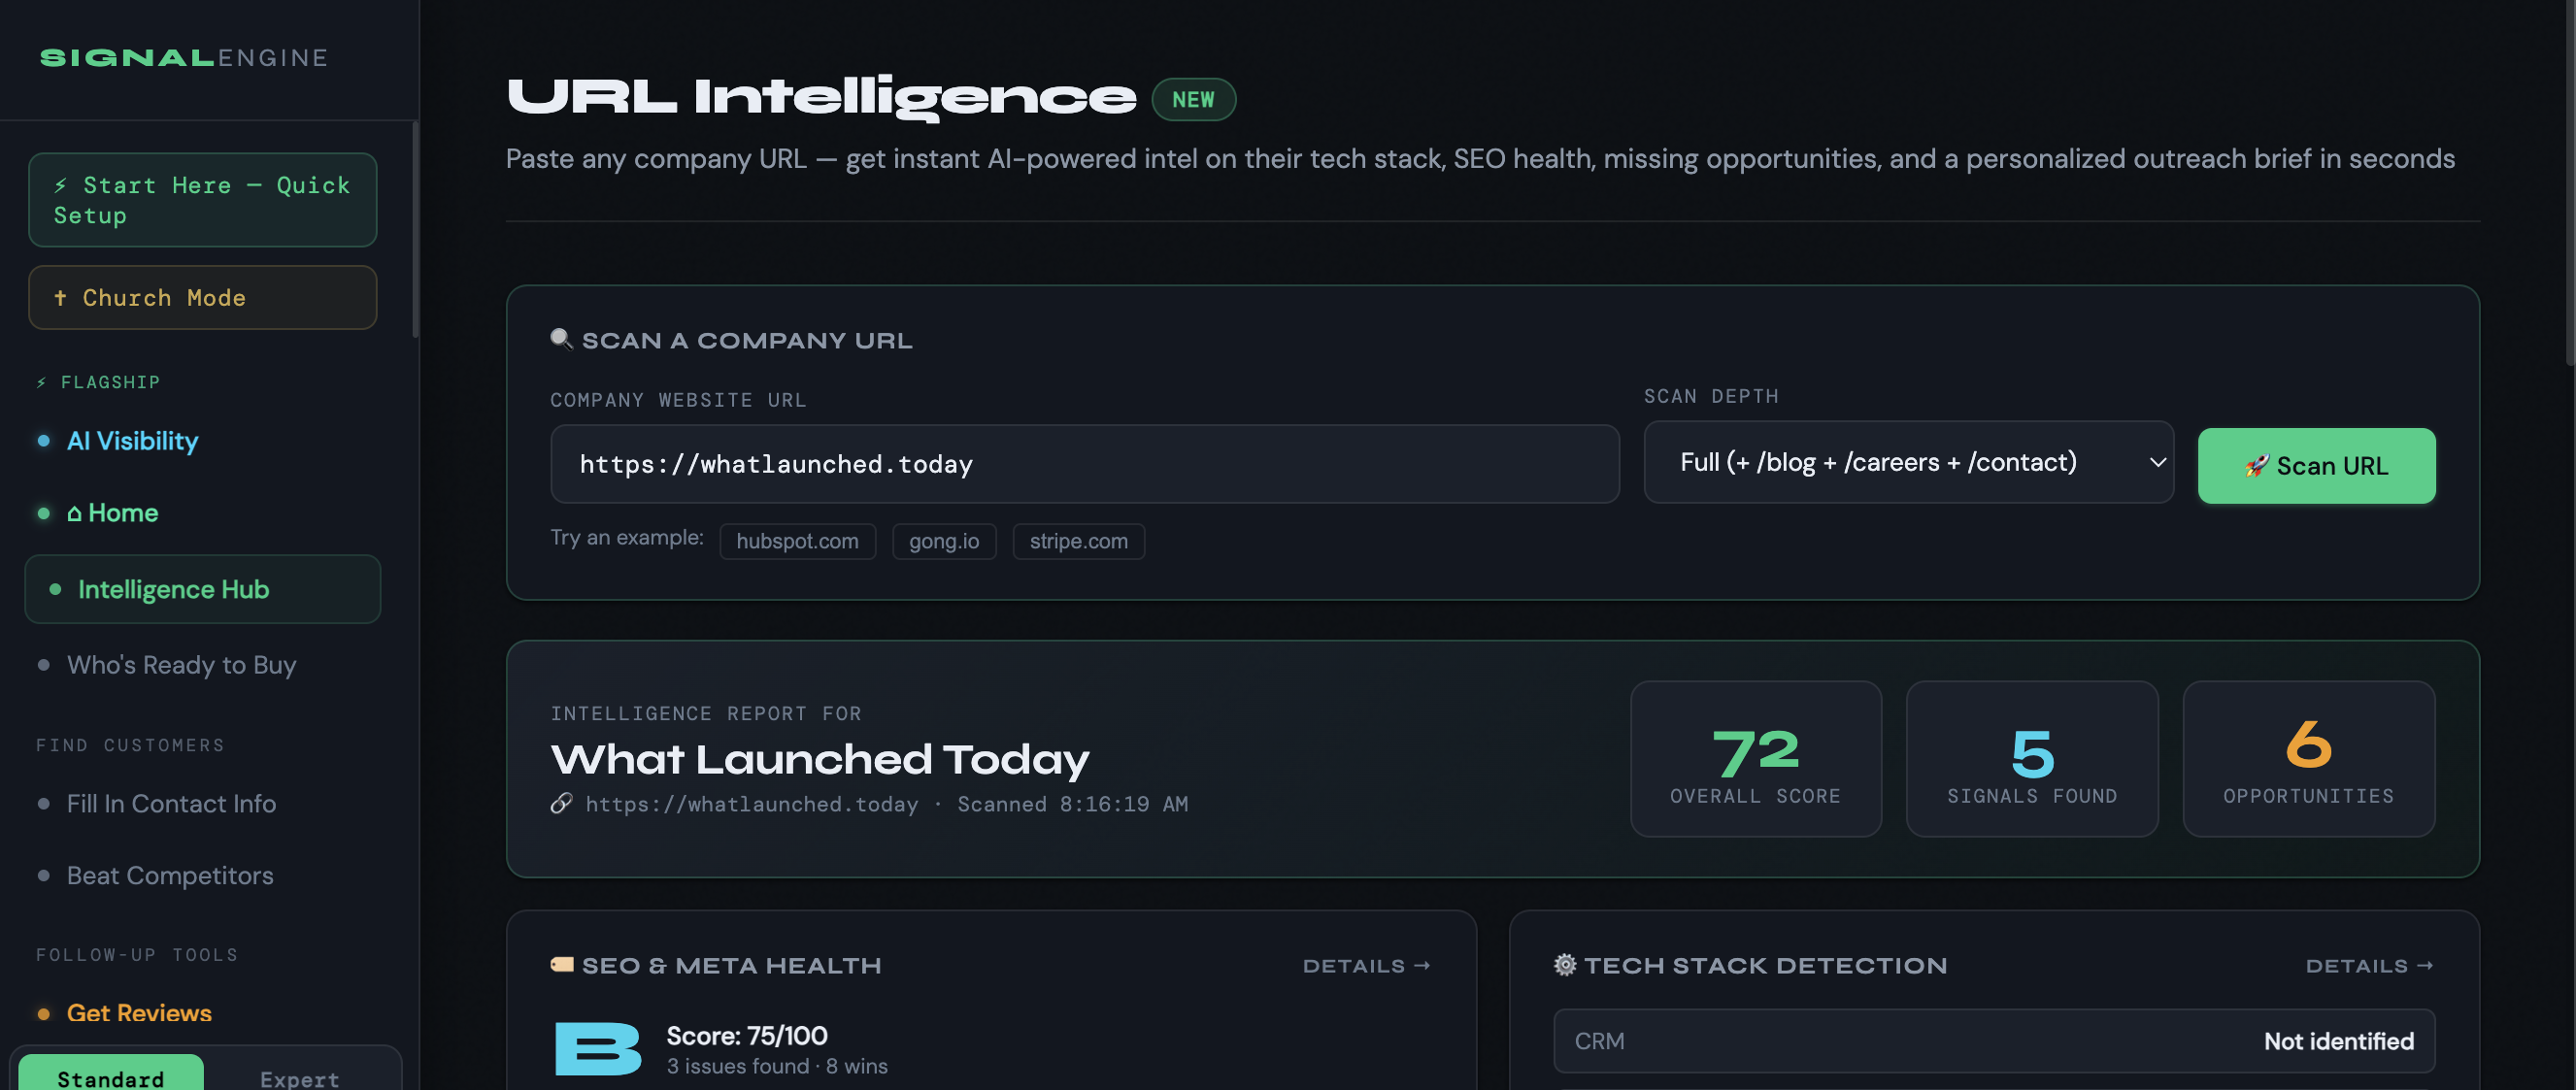
Task: Open Tech Stack Detection details
Action: [x=2369, y=966]
